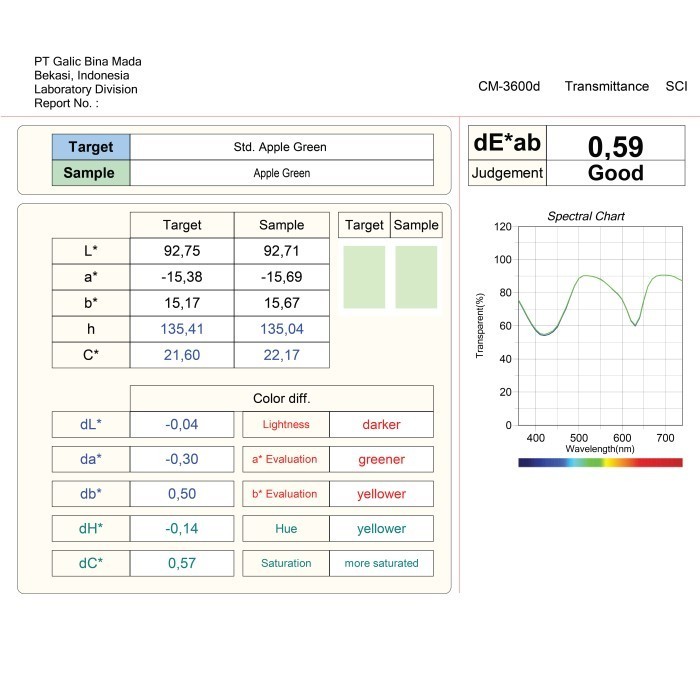Viewport: 700px width, 700px height.
Task: Click the 'h' row header
Action: pyautogui.click(x=91, y=329)
